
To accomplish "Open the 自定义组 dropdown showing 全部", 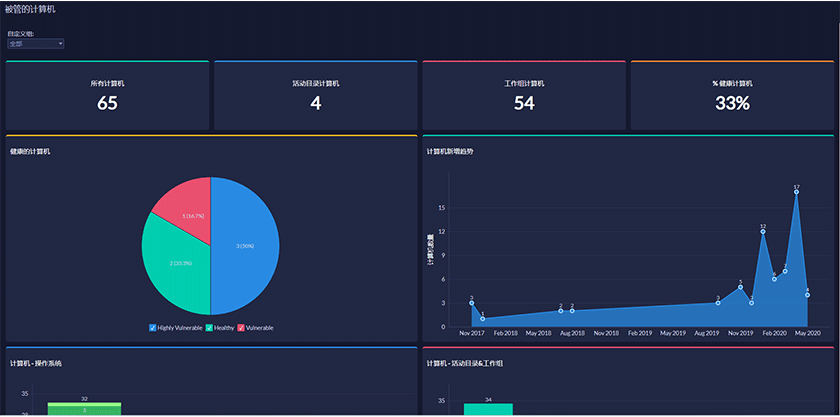I will [35, 43].
